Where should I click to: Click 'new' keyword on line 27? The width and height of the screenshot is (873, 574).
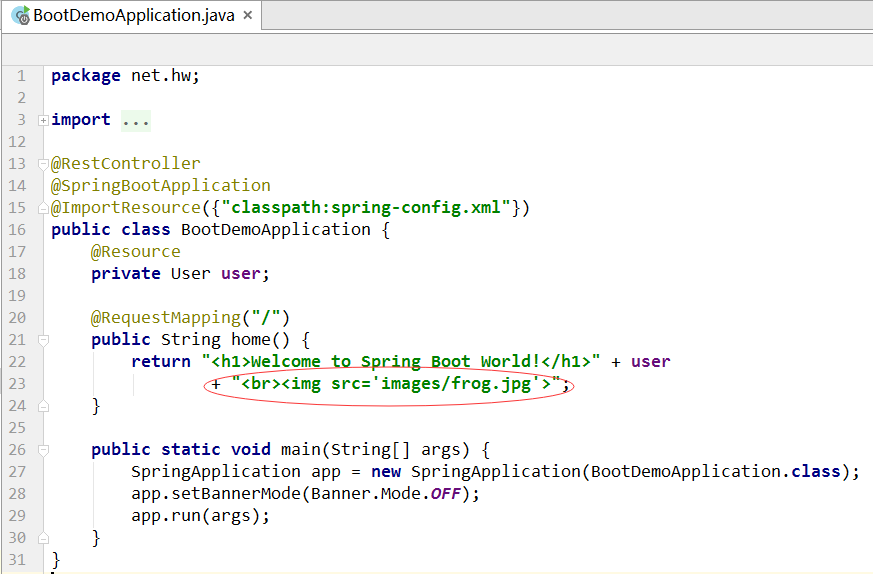(x=386, y=472)
